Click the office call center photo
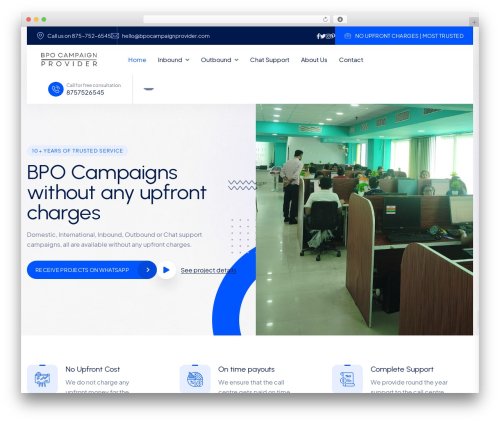 click(x=364, y=219)
